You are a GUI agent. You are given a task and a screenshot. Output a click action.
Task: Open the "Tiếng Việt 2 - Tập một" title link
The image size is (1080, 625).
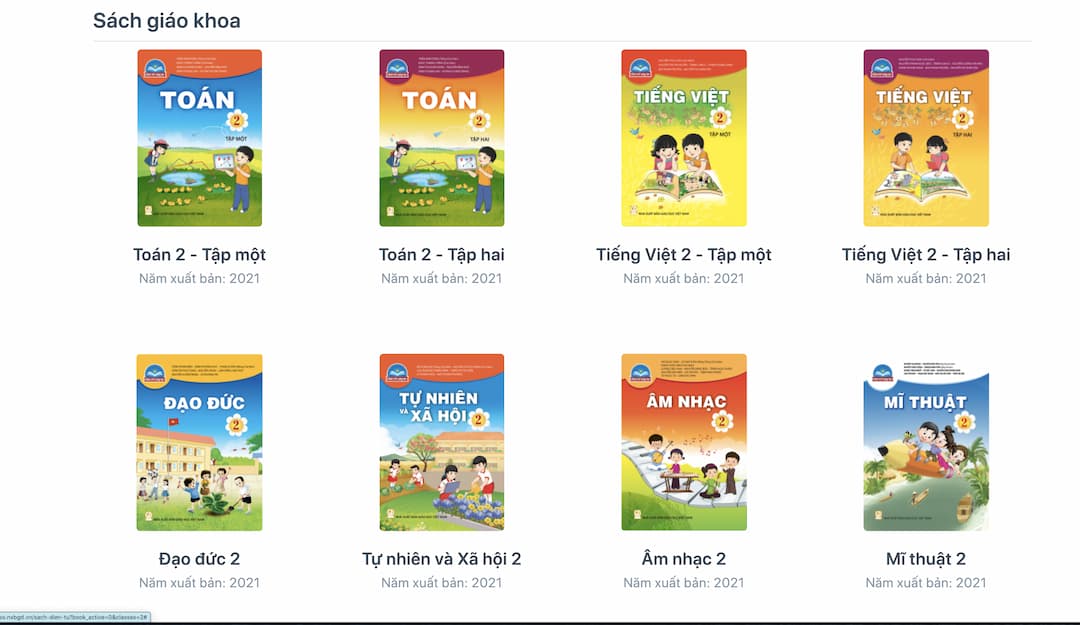pos(684,255)
